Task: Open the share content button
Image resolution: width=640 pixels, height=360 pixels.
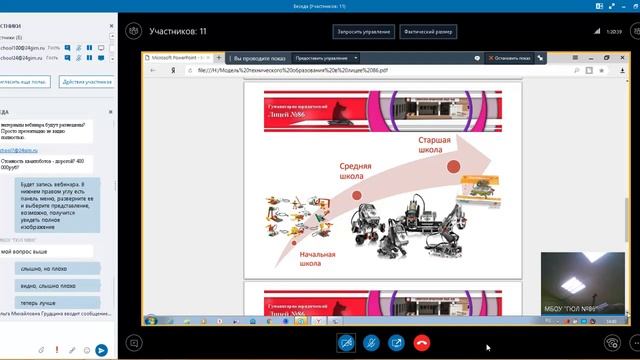Action: [396, 343]
